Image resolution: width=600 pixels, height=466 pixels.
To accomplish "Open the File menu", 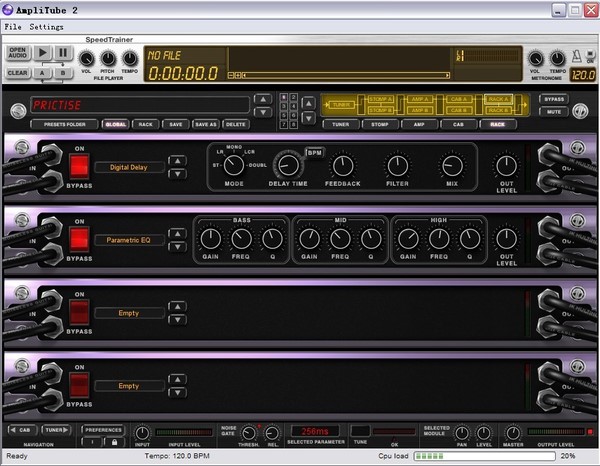I will 13,27.
